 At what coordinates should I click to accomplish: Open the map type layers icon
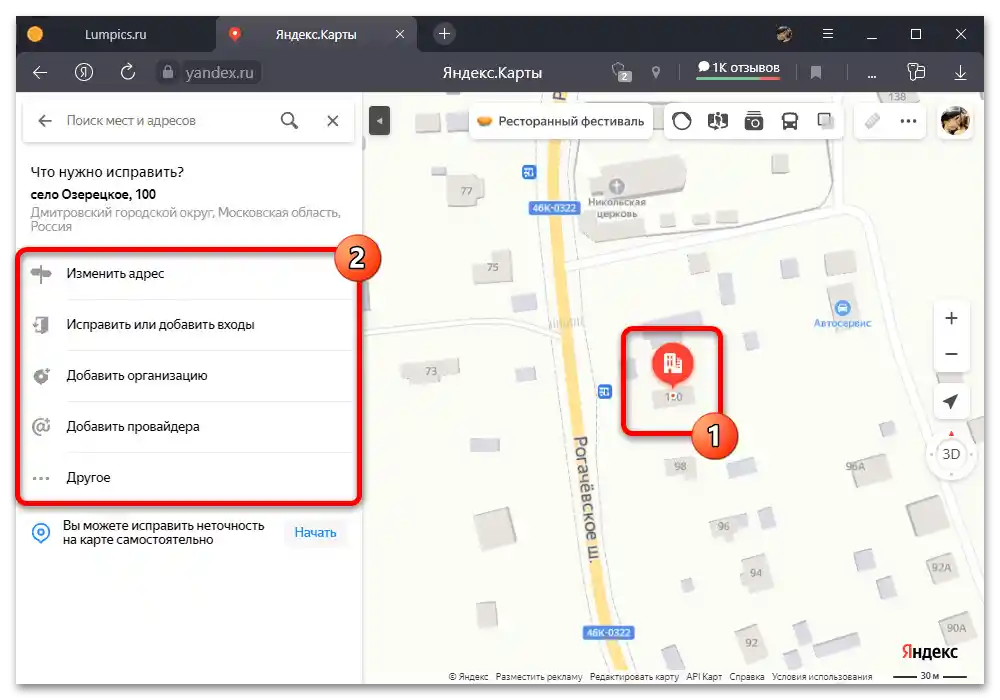coord(825,120)
